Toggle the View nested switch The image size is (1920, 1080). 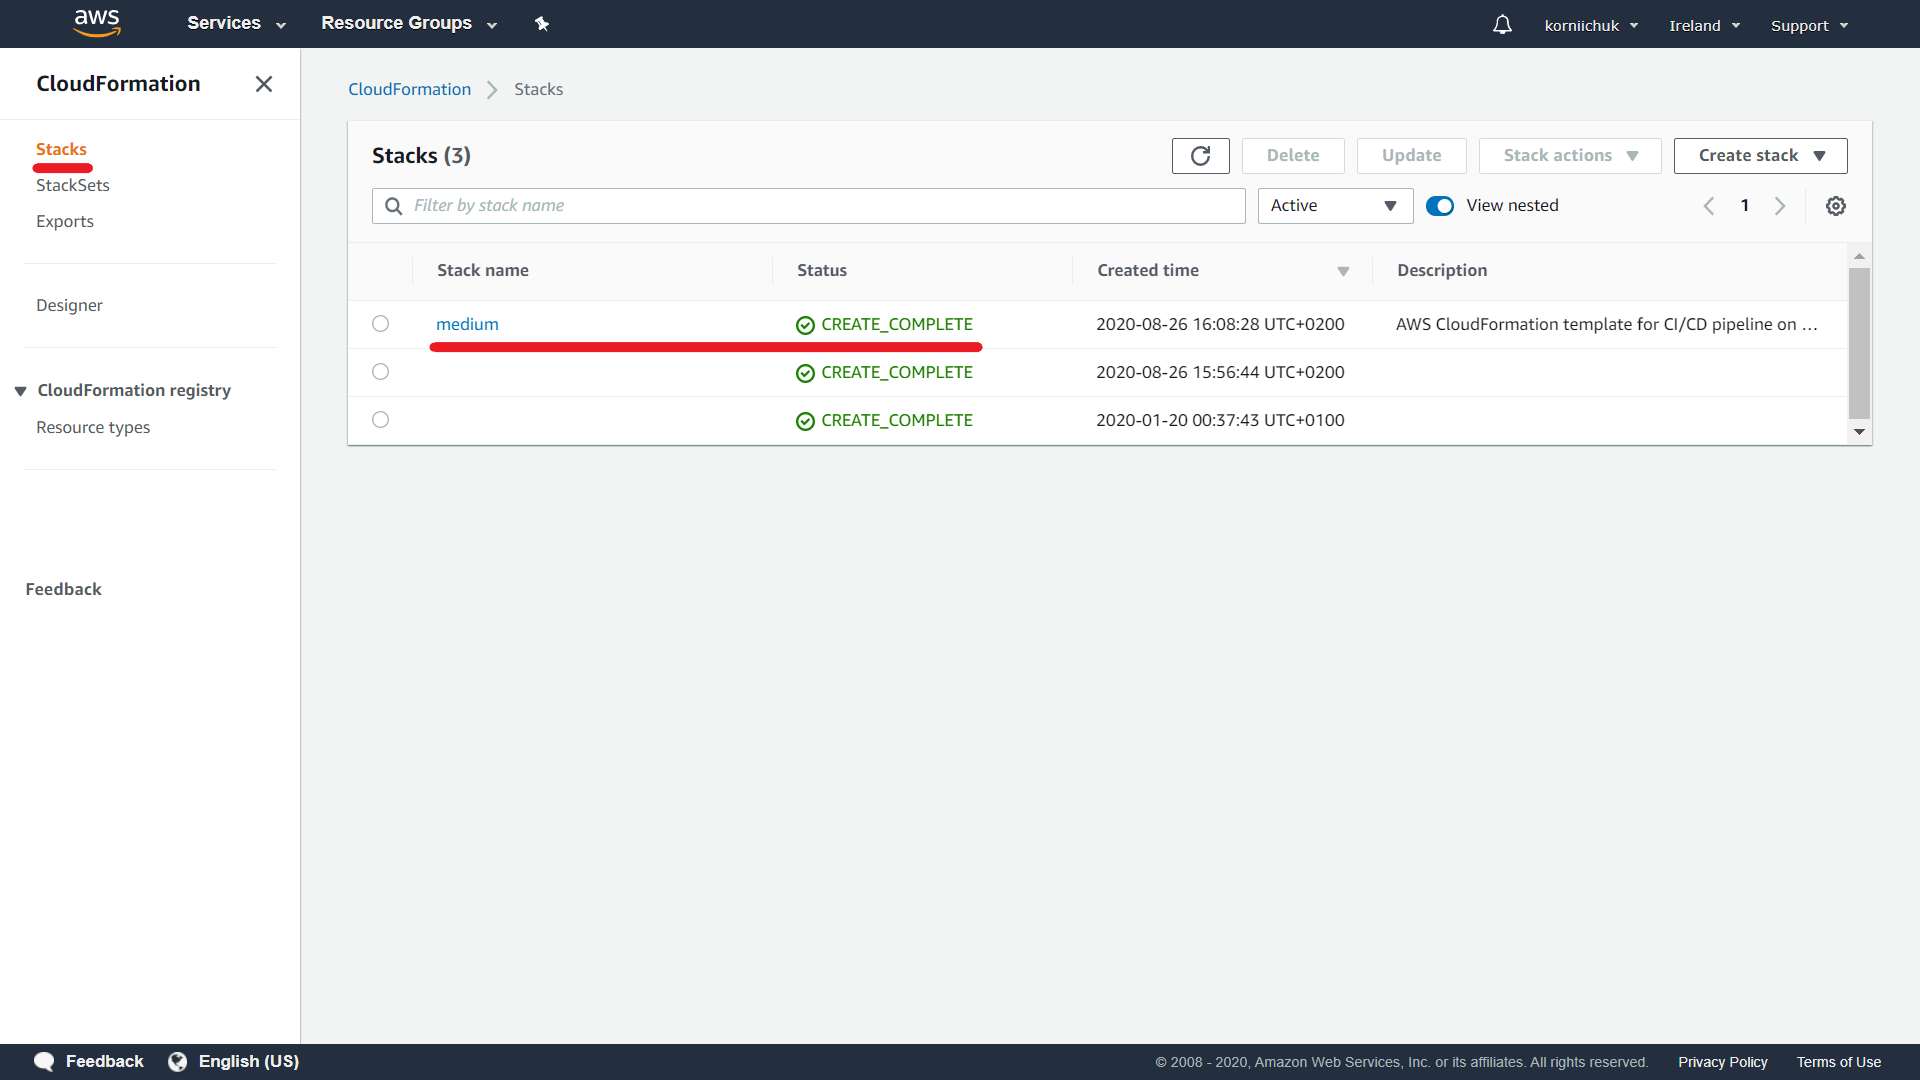(x=1440, y=206)
